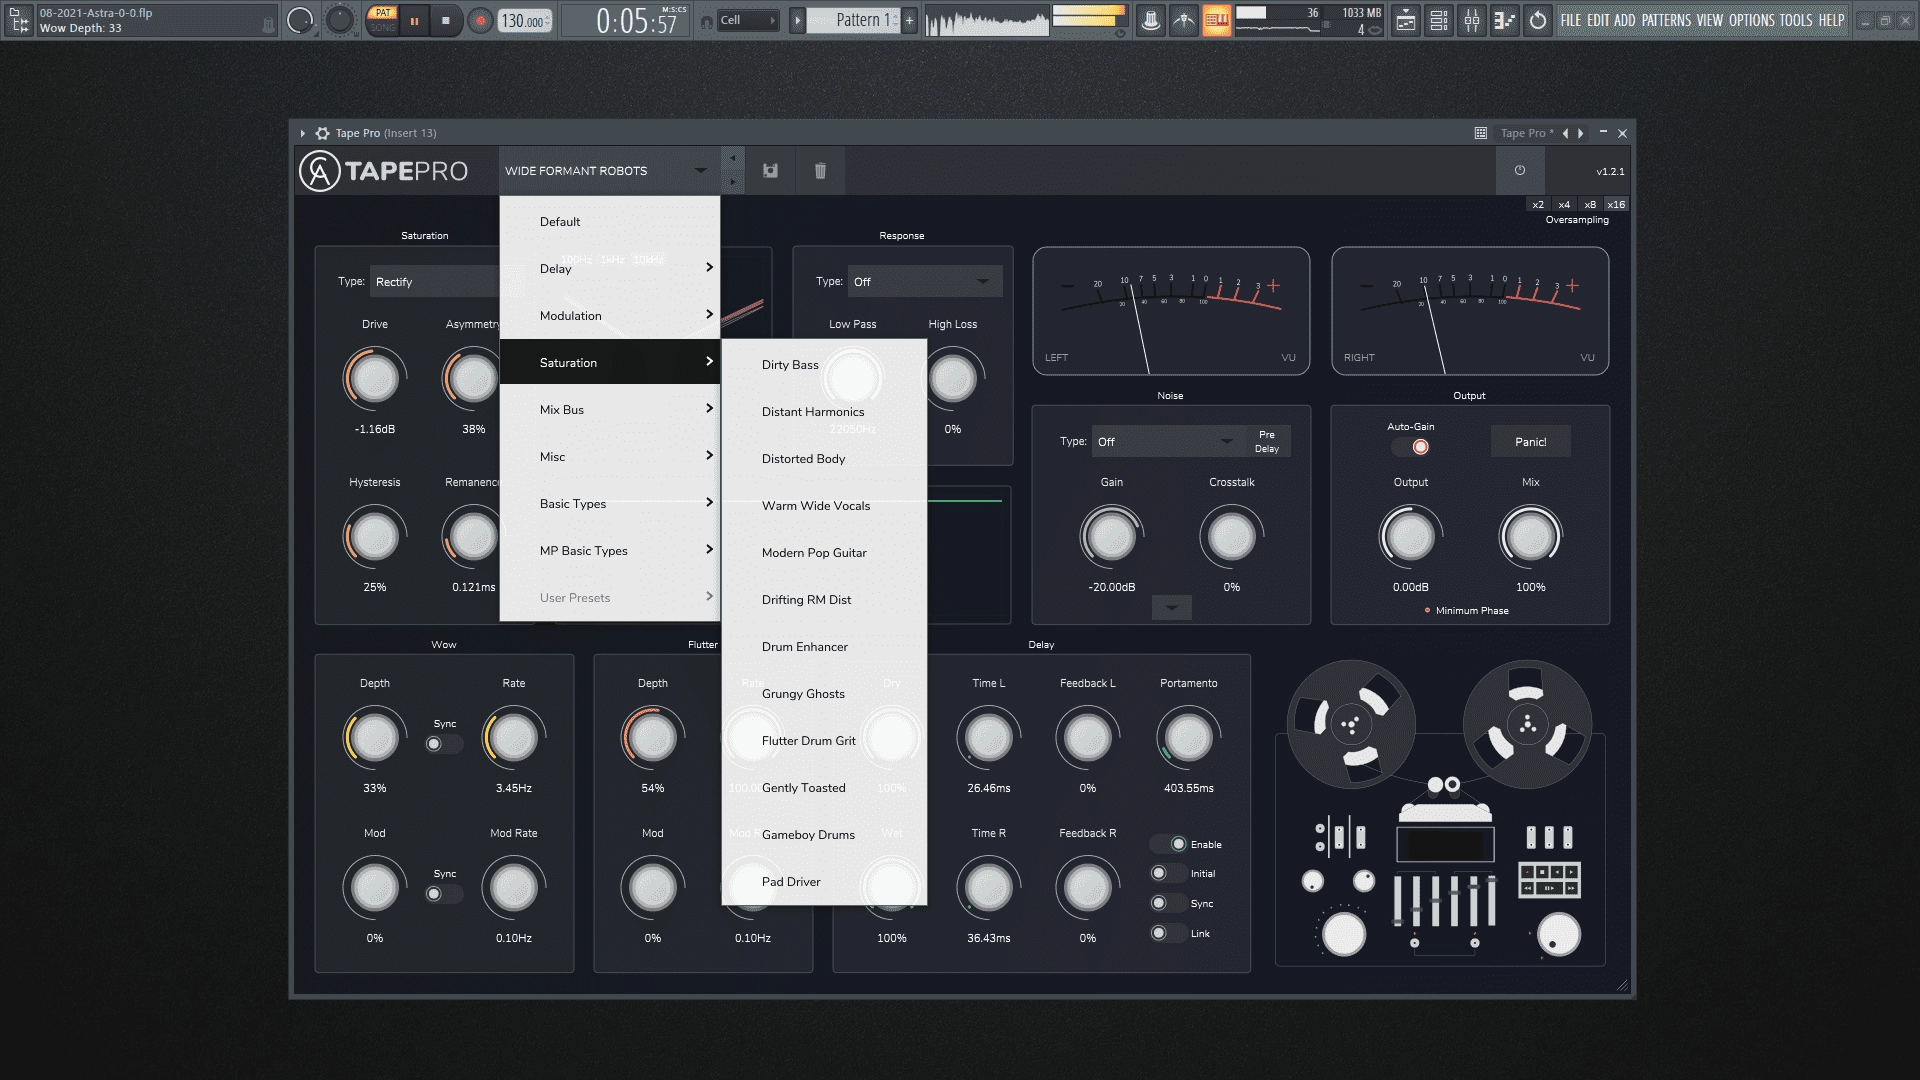This screenshot has width=1920, height=1080.
Task: Toggle the Delay Initial switch
Action: (x=1169, y=873)
